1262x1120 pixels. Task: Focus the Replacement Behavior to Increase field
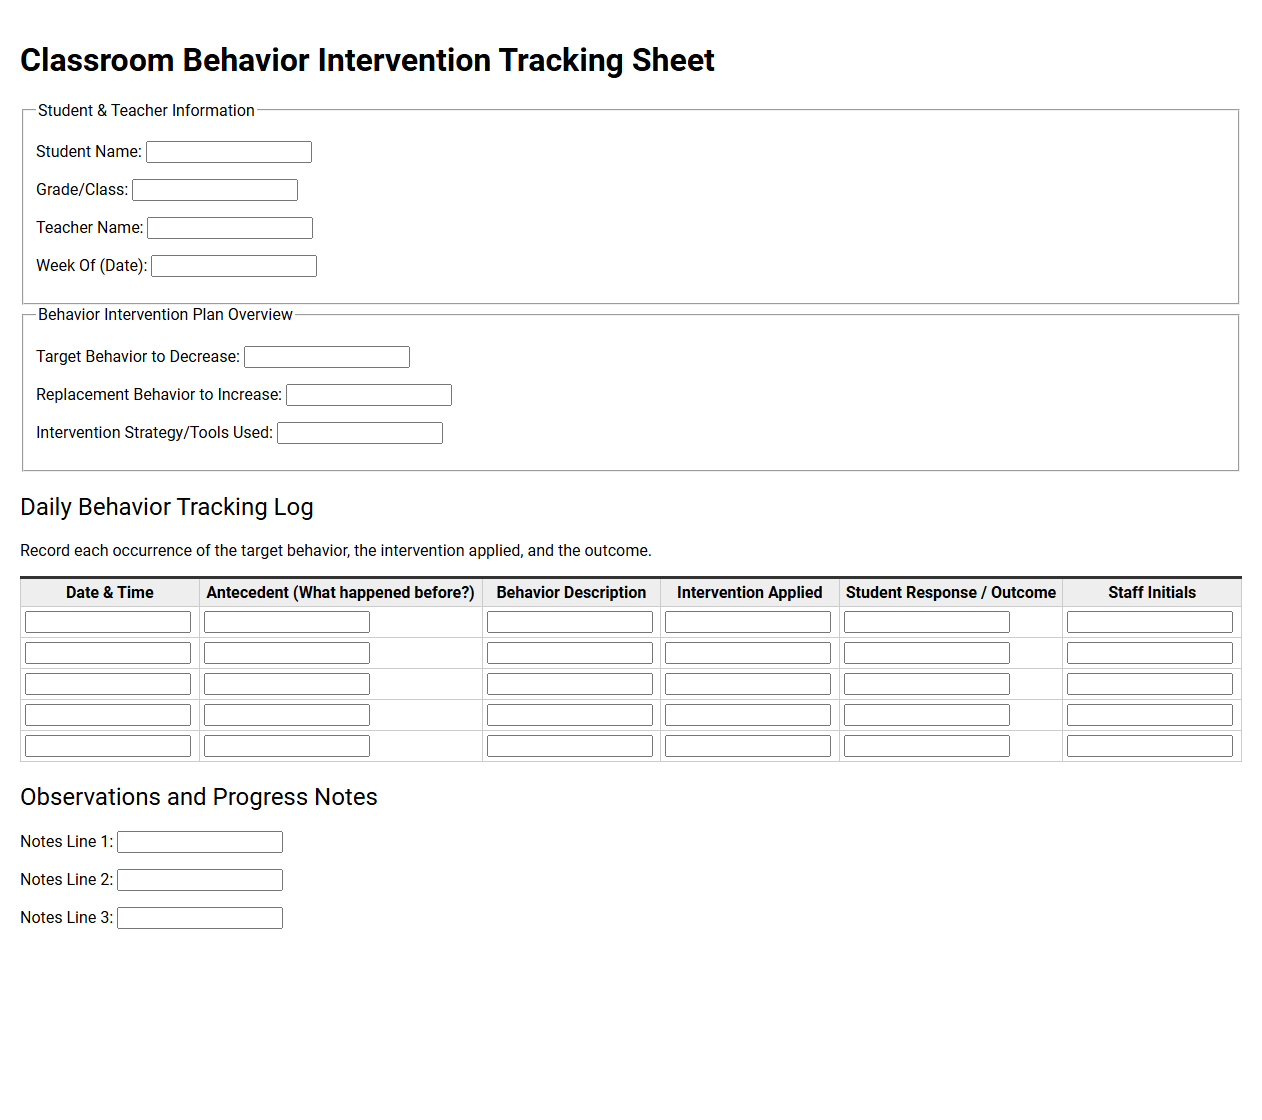(369, 395)
